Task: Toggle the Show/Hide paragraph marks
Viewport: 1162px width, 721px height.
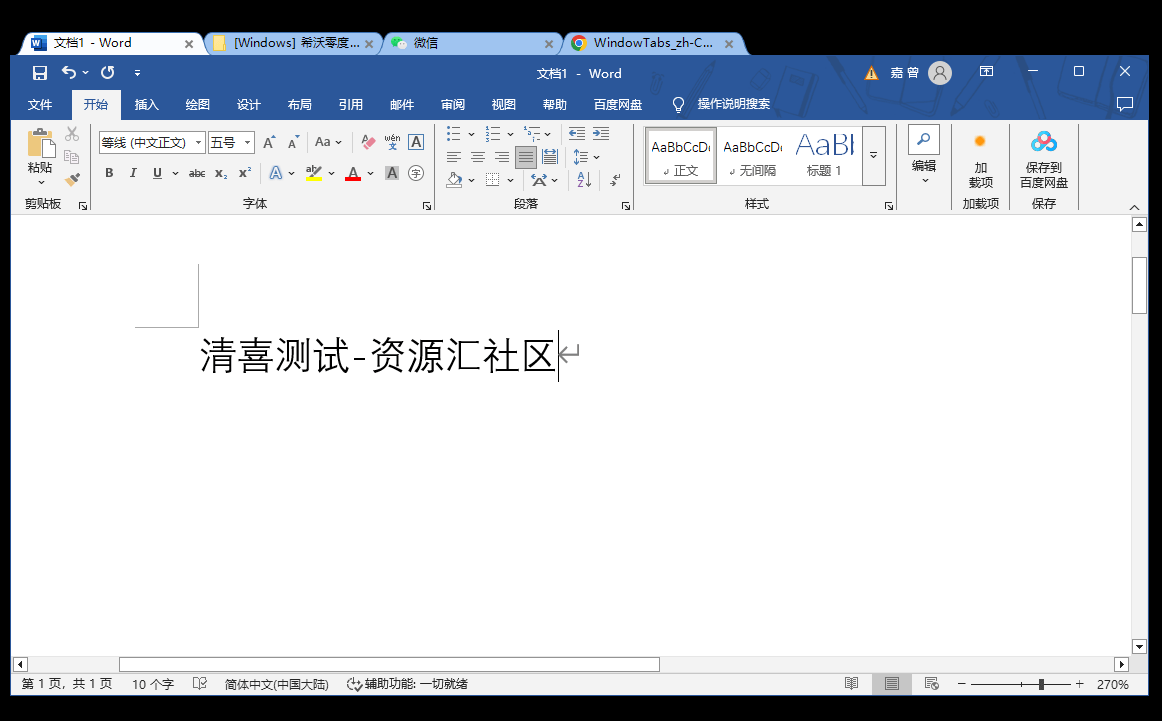Action: click(614, 180)
